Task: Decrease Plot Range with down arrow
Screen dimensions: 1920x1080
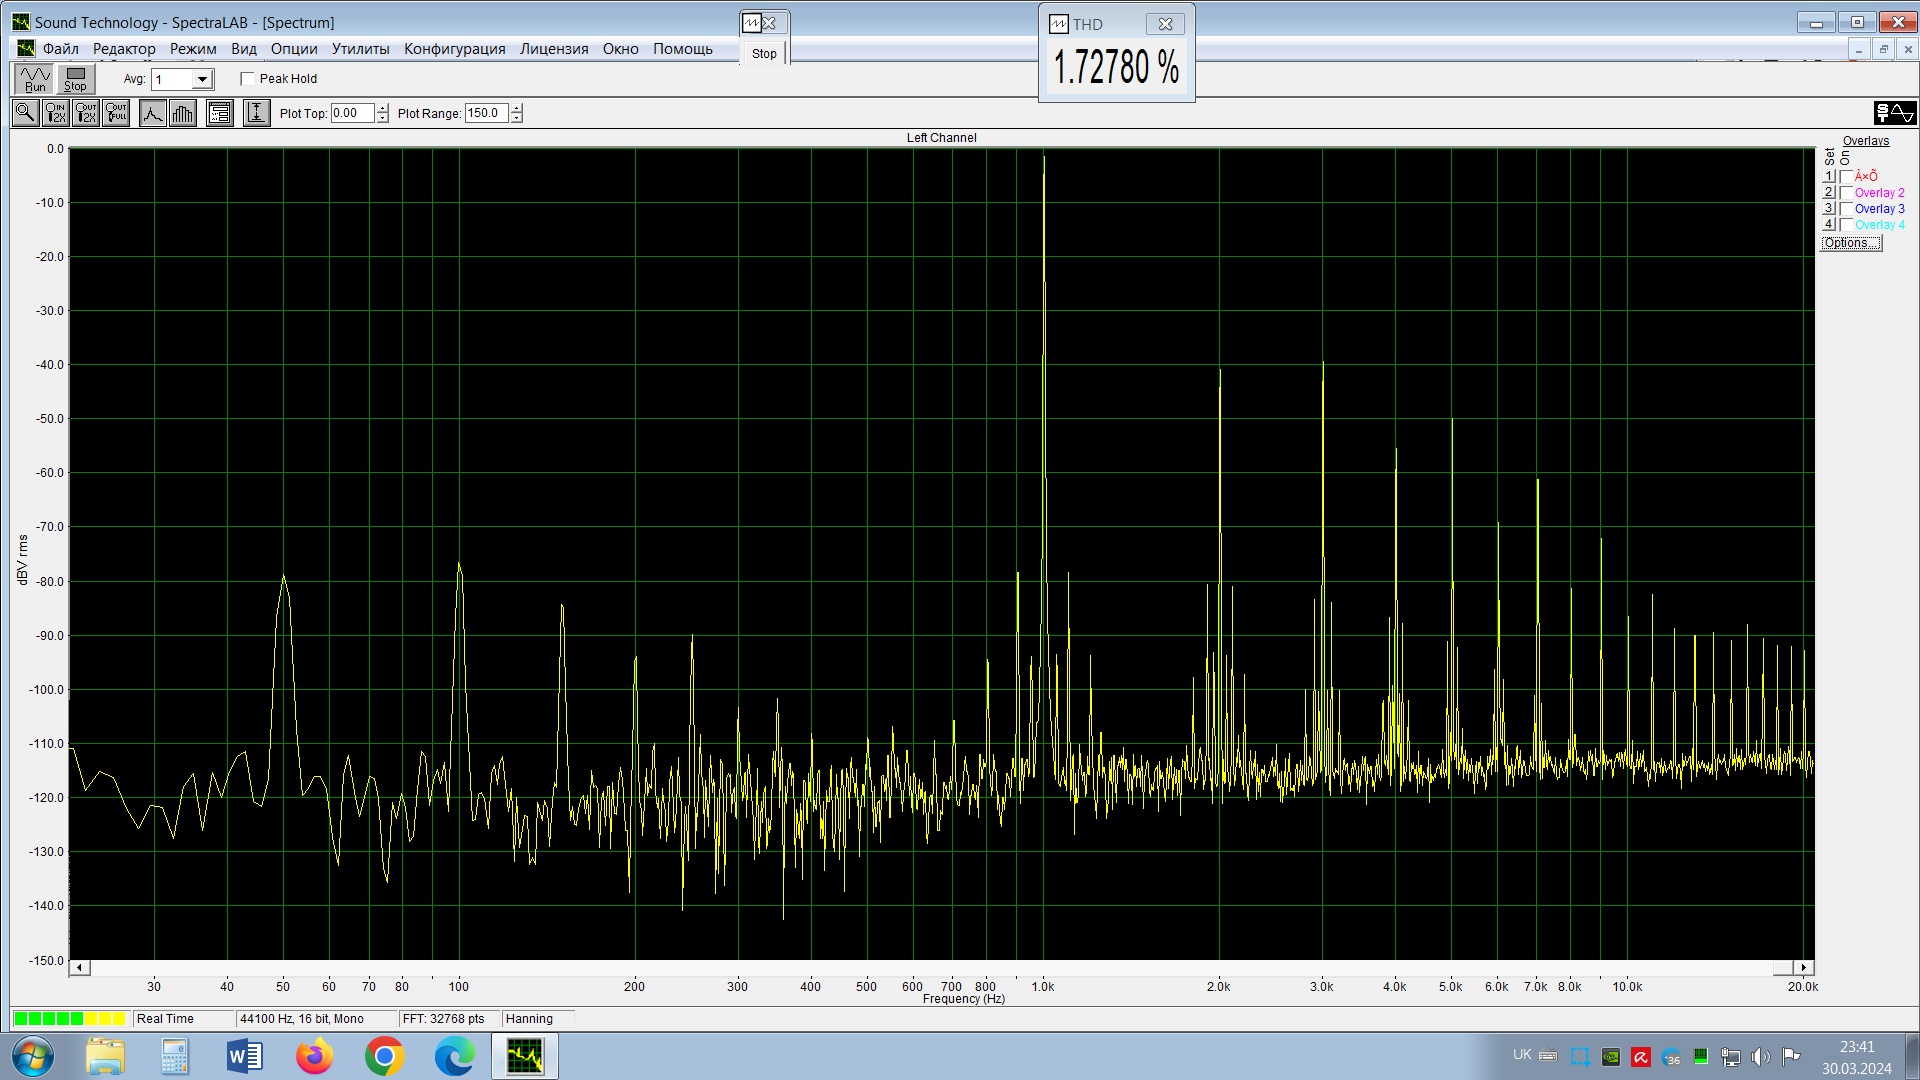Action: click(x=516, y=118)
